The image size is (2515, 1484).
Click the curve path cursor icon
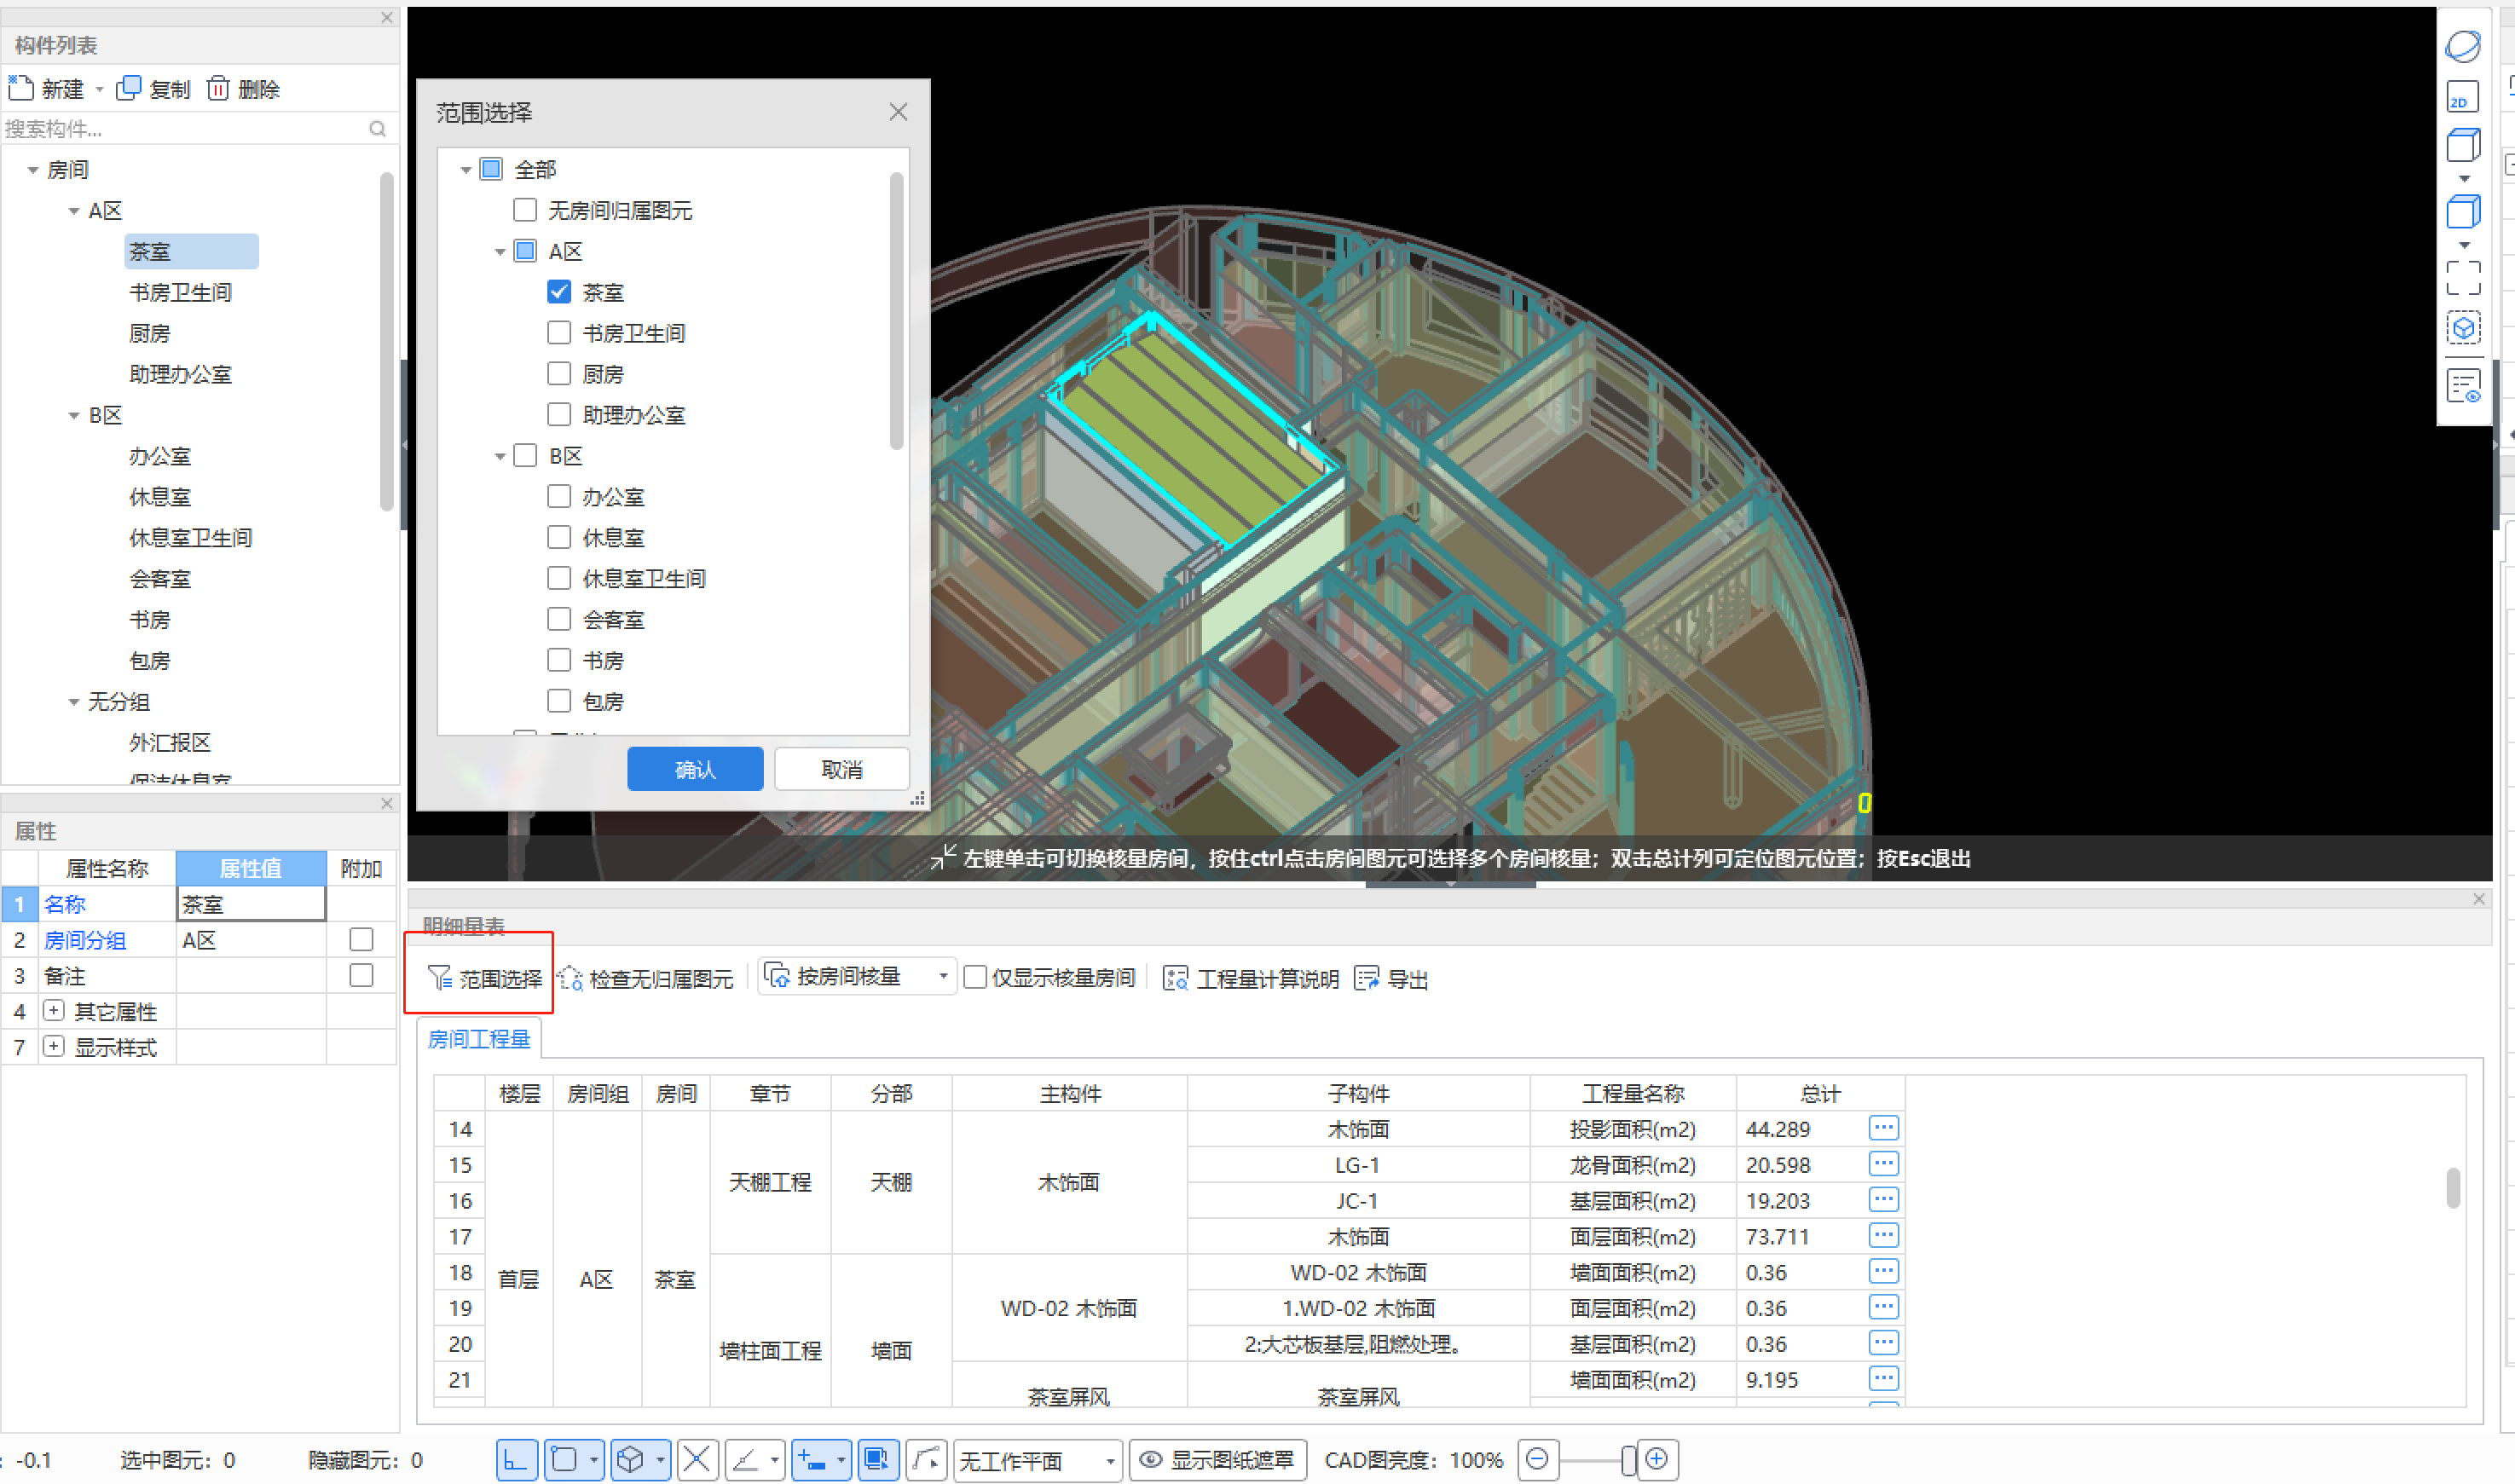coord(926,1460)
